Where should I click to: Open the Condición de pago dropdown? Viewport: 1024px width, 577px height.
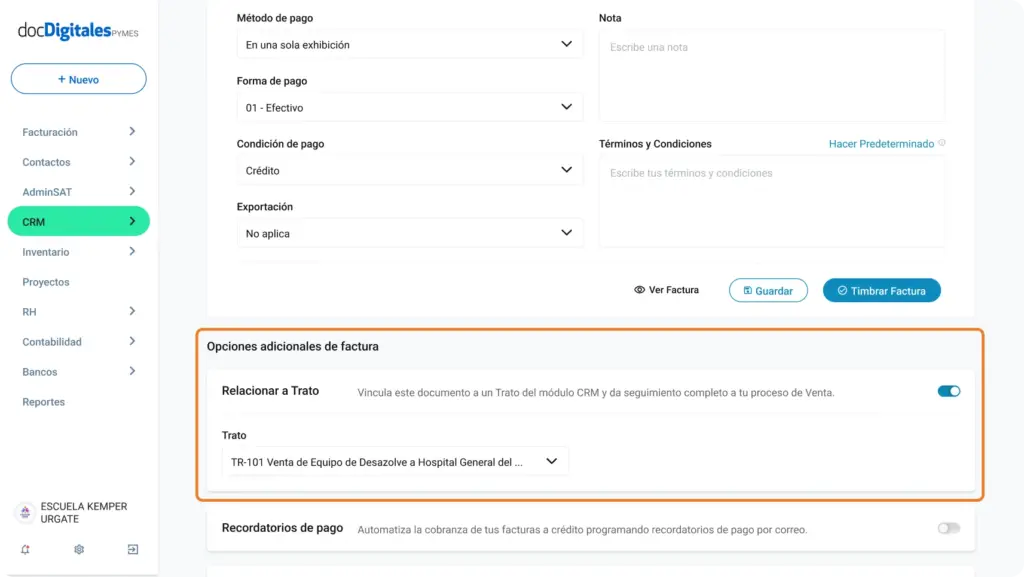(x=409, y=170)
